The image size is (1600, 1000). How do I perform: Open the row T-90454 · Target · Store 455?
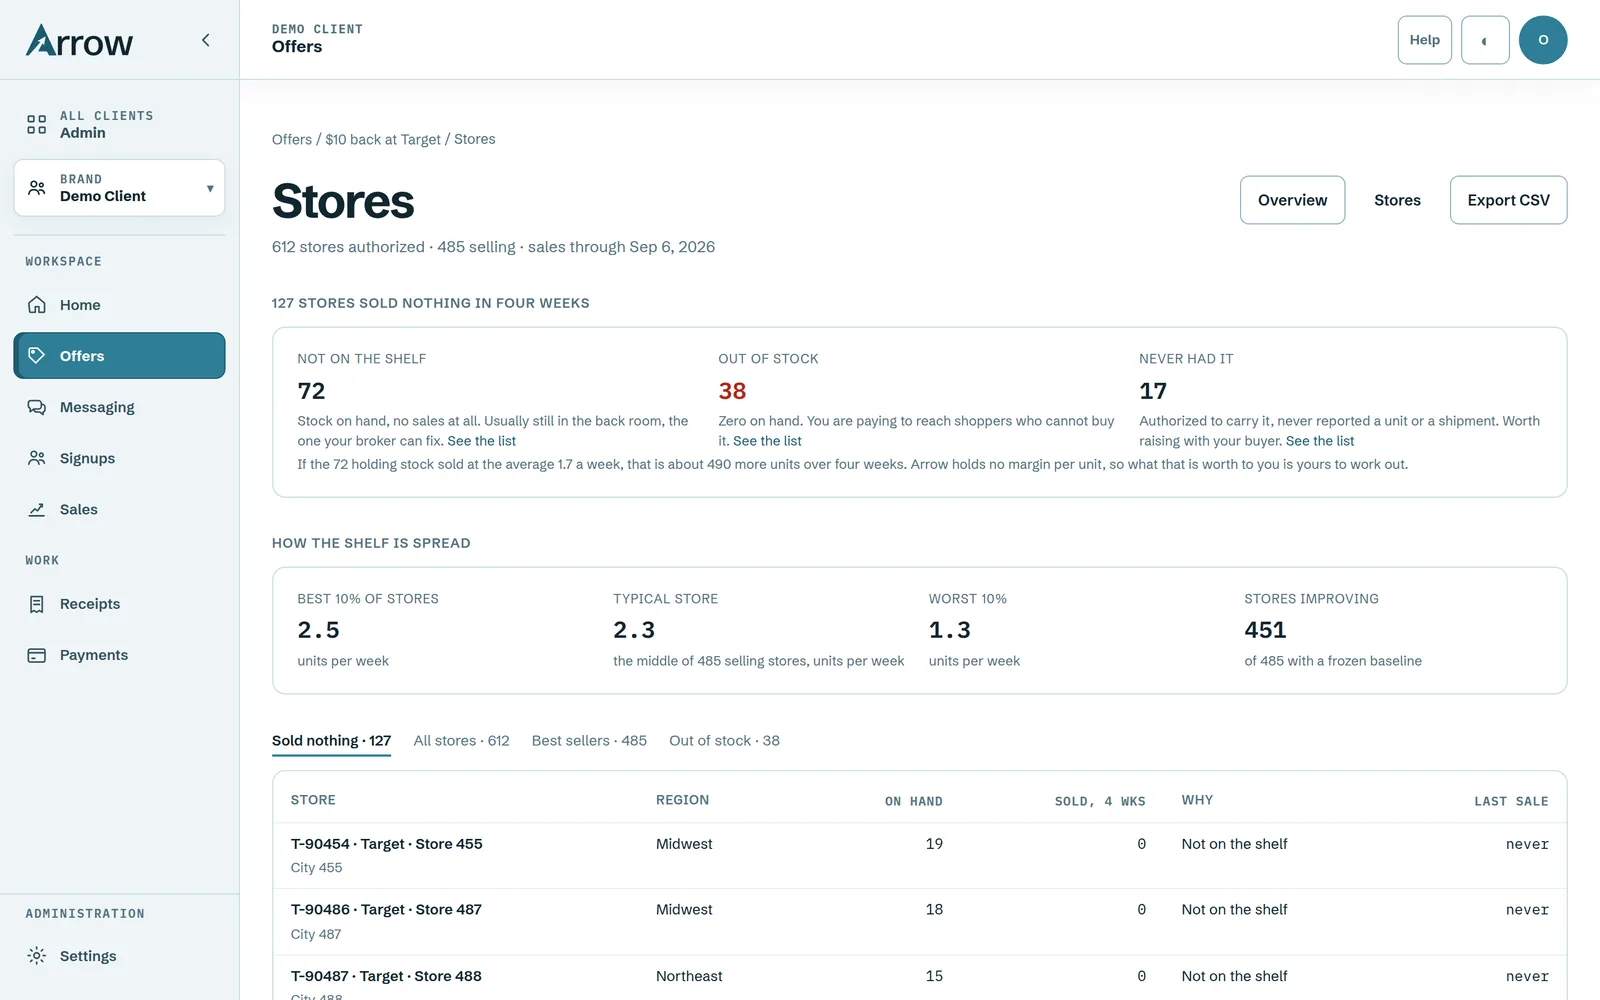(919, 856)
